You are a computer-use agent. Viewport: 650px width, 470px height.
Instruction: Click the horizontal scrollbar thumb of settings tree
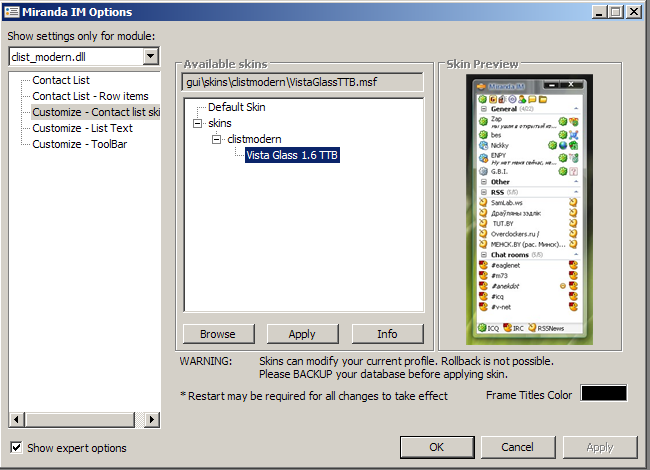pos(80,419)
